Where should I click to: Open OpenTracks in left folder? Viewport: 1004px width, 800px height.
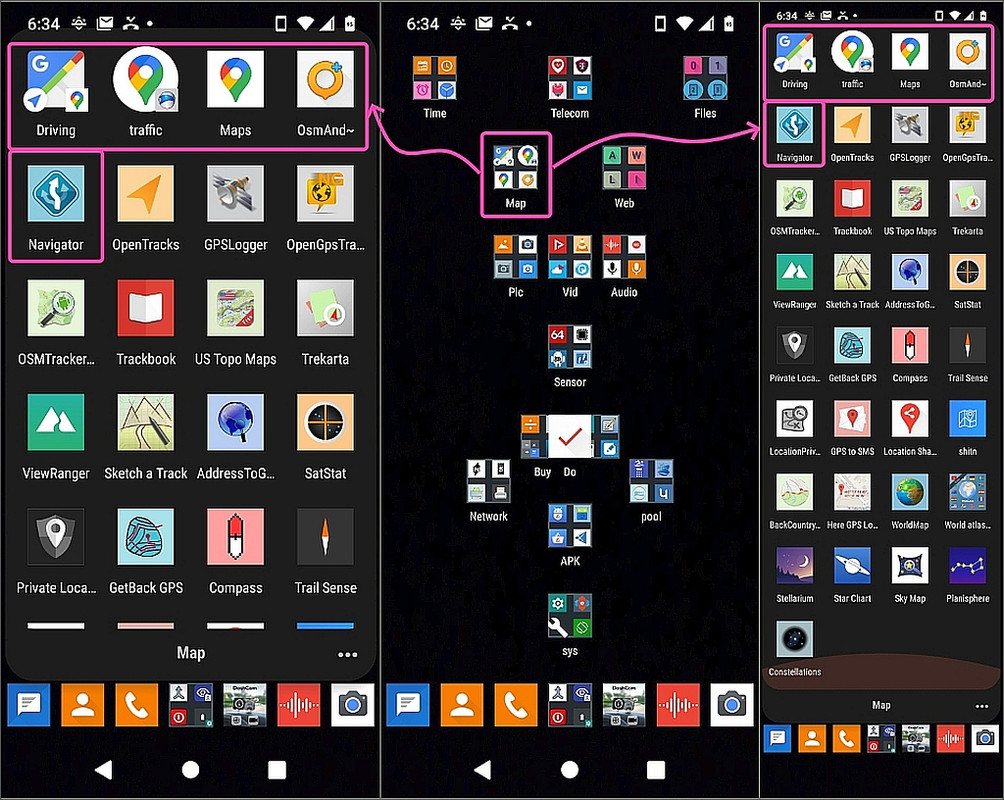click(145, 194)
